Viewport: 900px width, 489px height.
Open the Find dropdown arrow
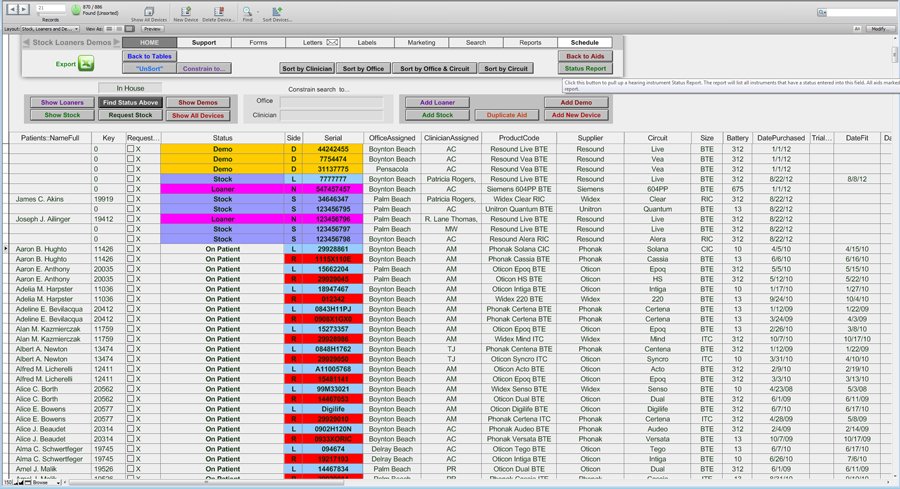(x=257, y=11)
